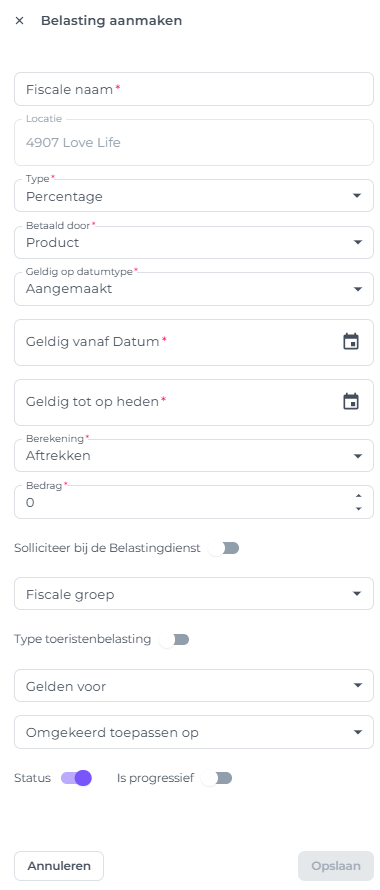Open calendar for Geldig vanaf Datum
This screenshot has width=380, height=890.
pyautogui.click(x=351, y=342)
